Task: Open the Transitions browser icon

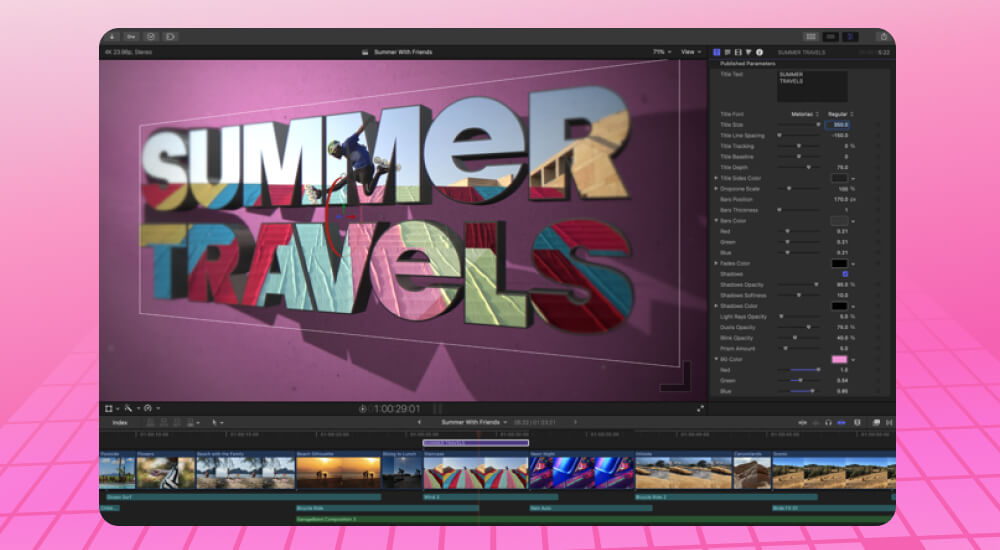Action: click(x=889, y=422)
